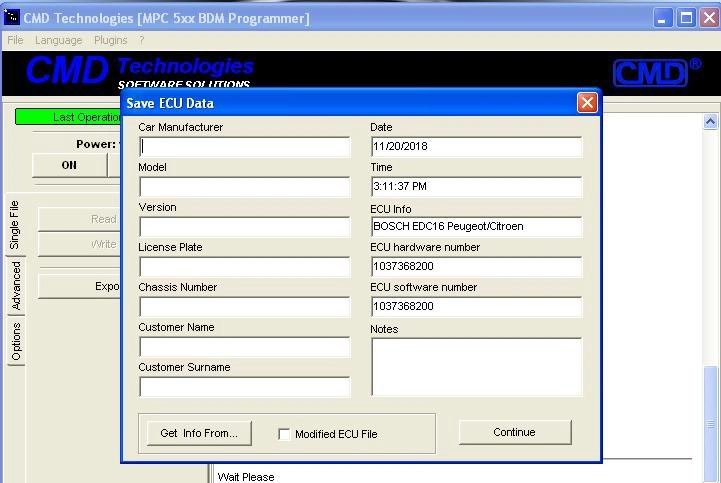Screen dimensions: 721x483
Task: Click the Date field showing 11/20/2018
Action: point(476,147)
